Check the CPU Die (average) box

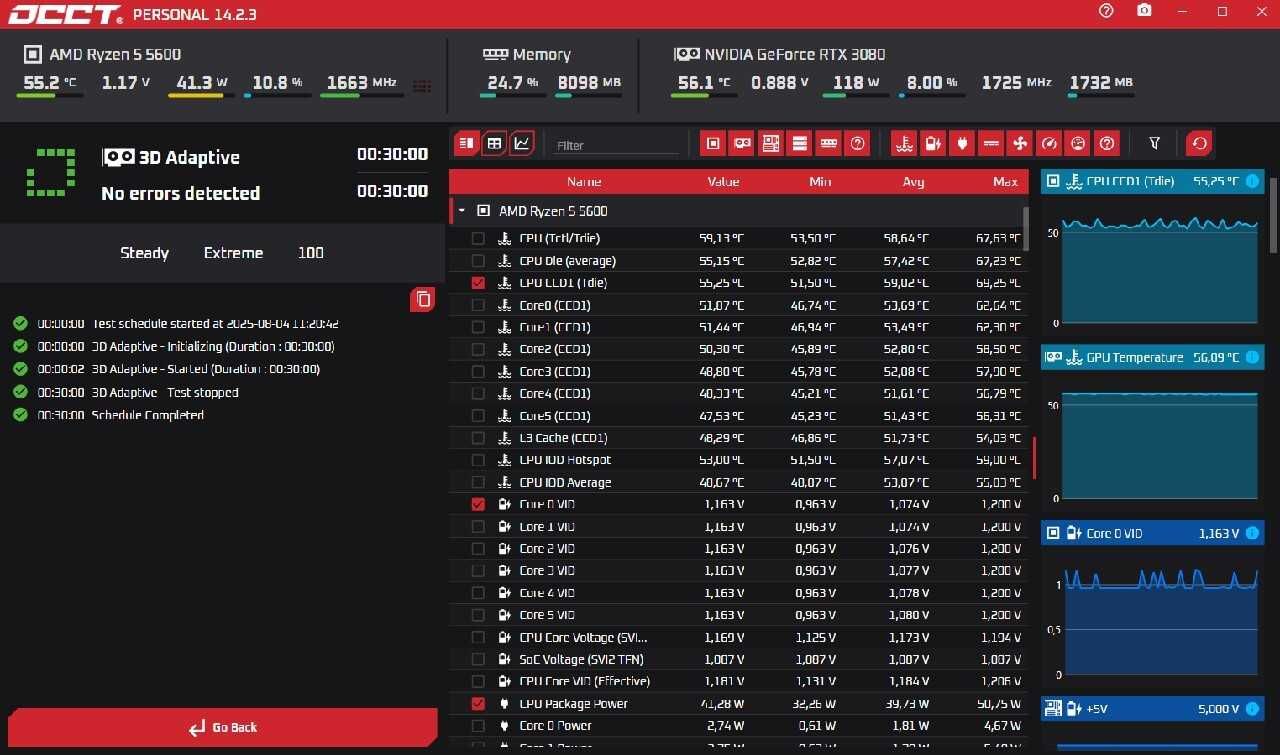(478, 260)
